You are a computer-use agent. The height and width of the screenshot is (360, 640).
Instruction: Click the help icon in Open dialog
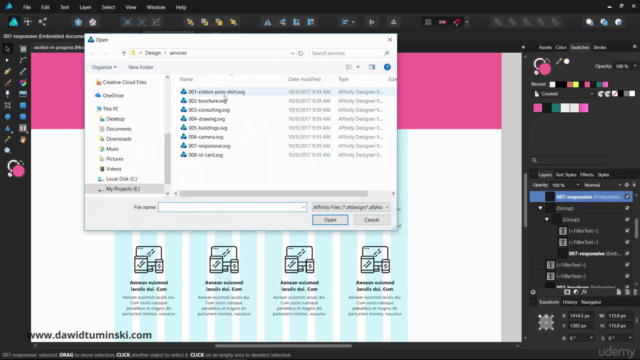pos(387,67)
